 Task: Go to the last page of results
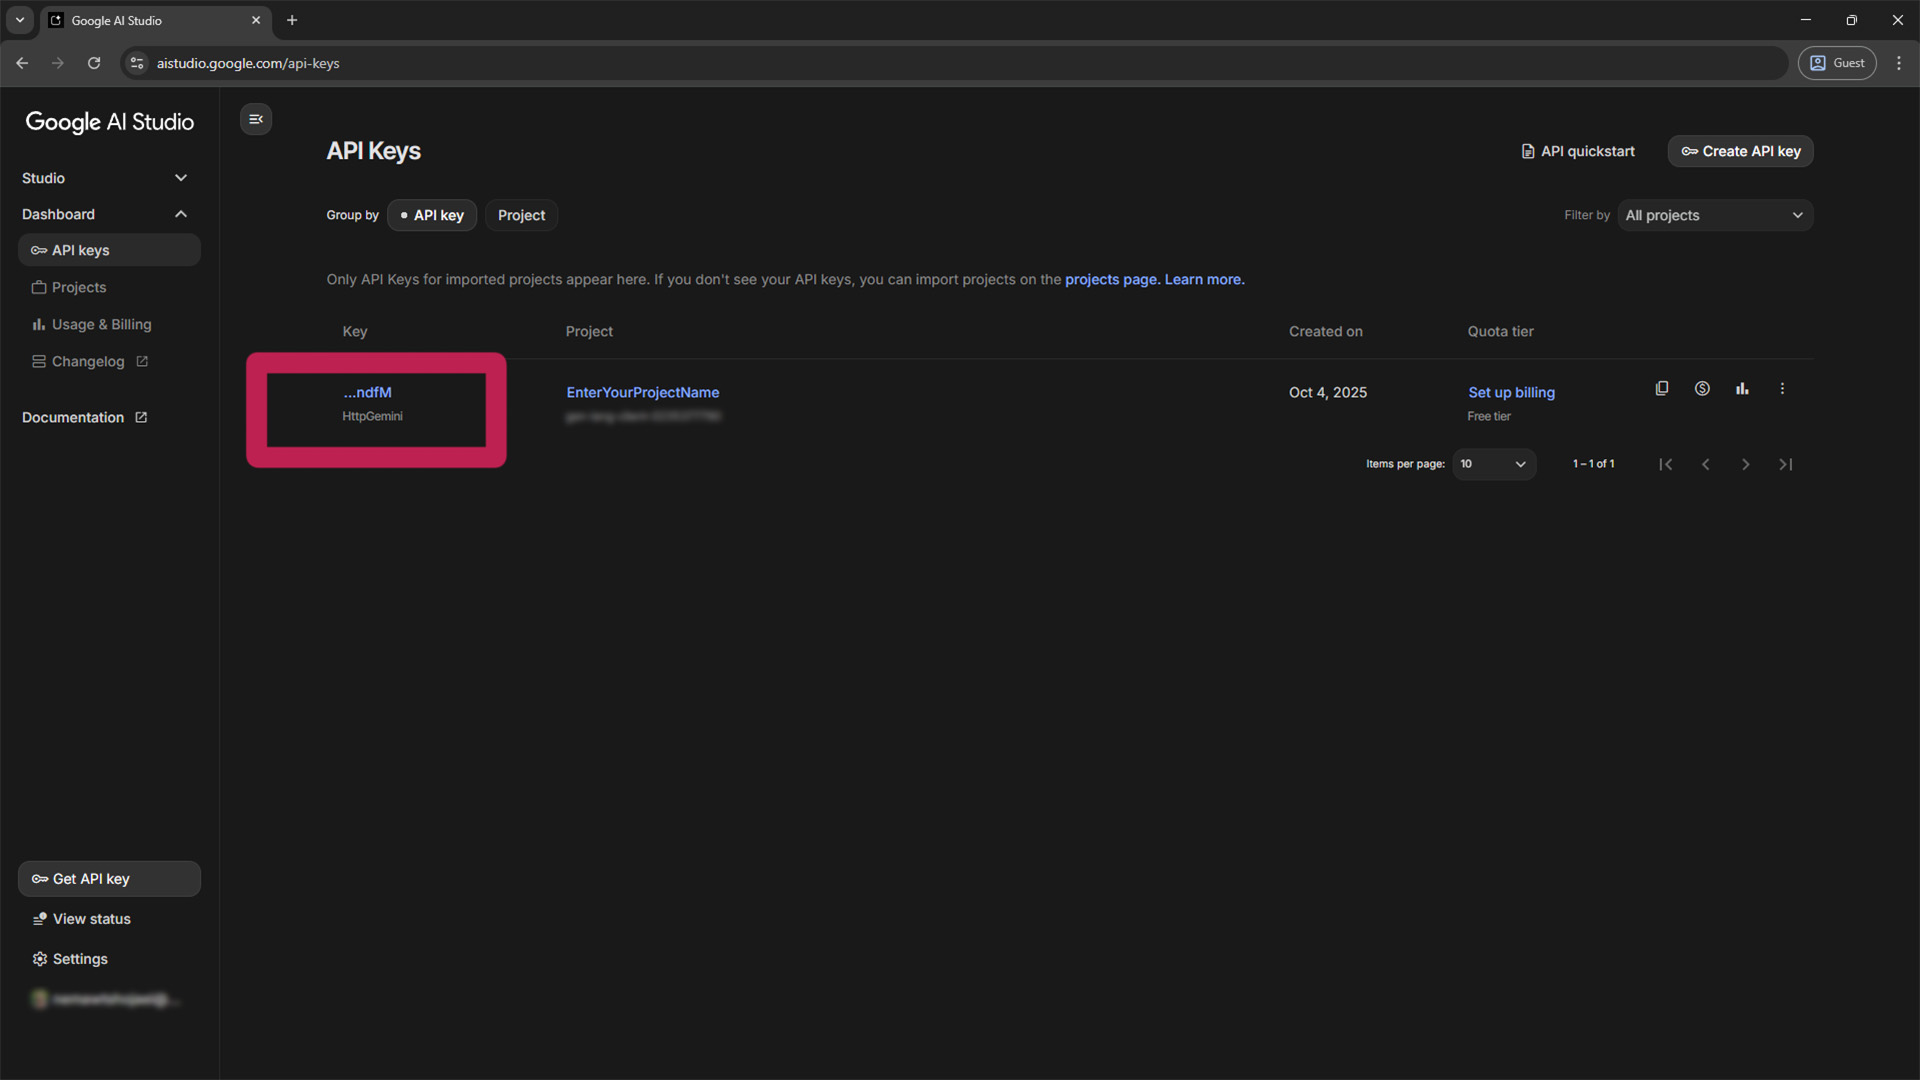pyautogui.click(x=1786, y=464)
